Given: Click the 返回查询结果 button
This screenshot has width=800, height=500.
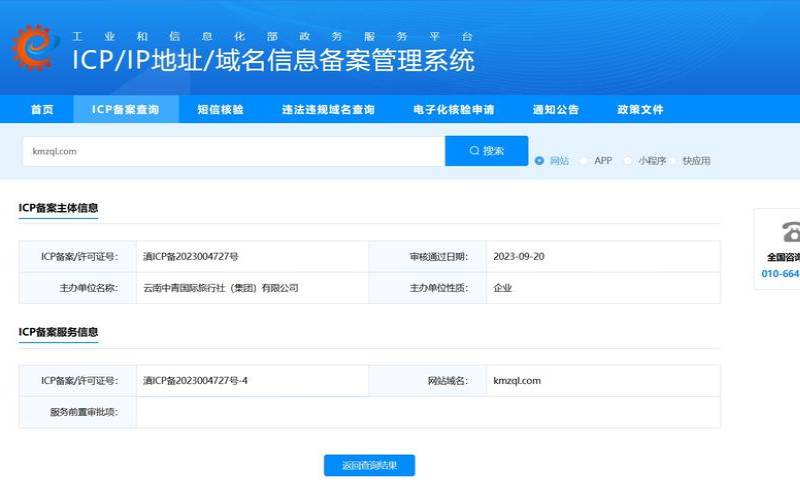Looking at the screenshot, I should tap(369, 465).
